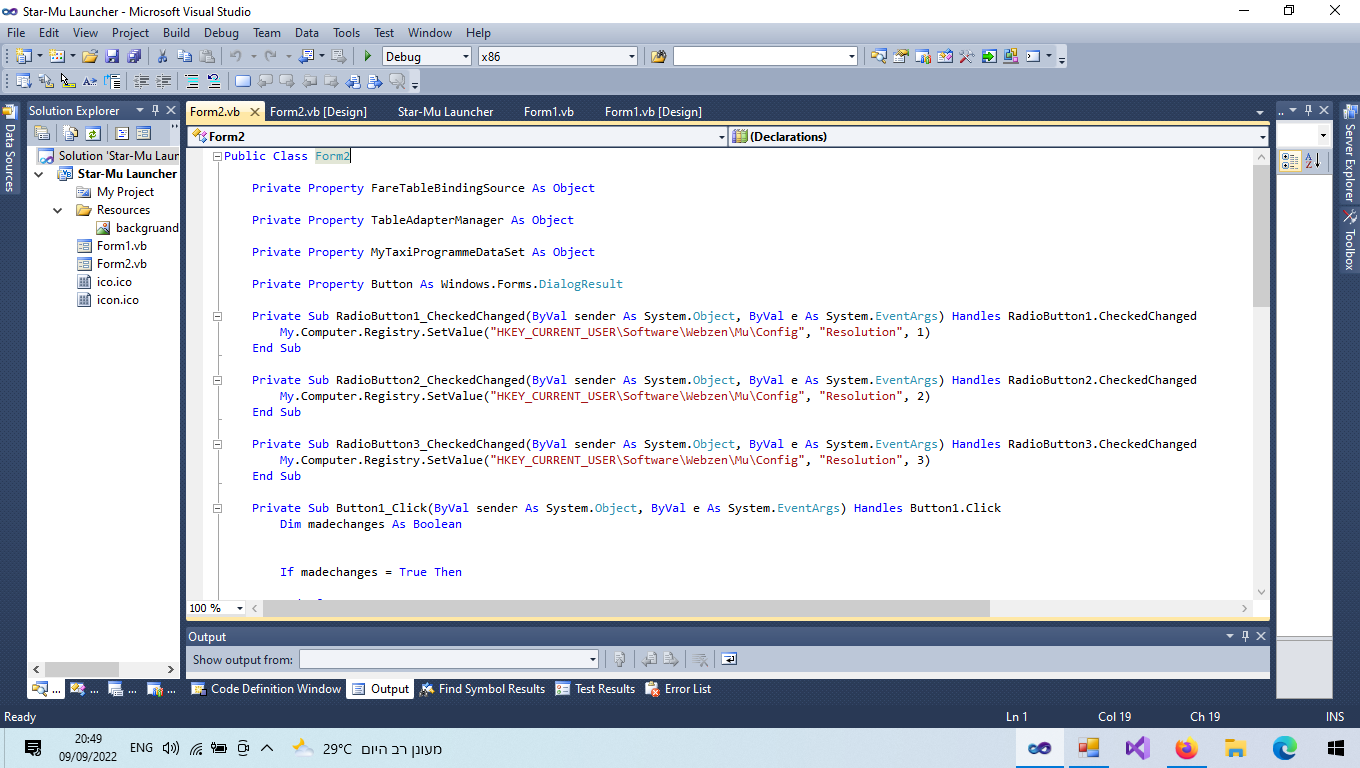This screenshot has width=1360, height=768.
Task: Click the Open File folder icon
Action: pyautogui.click(x=90, y=57)
